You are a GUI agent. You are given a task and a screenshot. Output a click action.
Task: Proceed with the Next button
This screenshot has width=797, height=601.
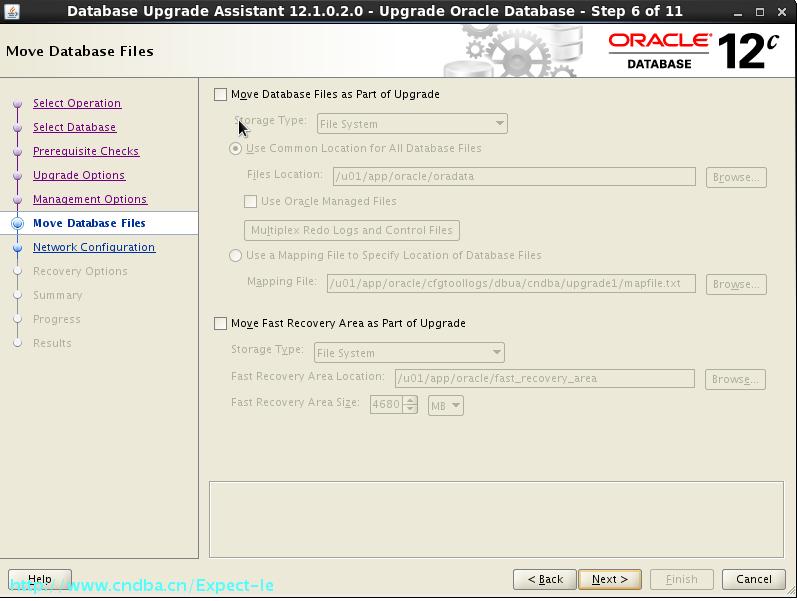pyautogui.click(x=609, y=579)
